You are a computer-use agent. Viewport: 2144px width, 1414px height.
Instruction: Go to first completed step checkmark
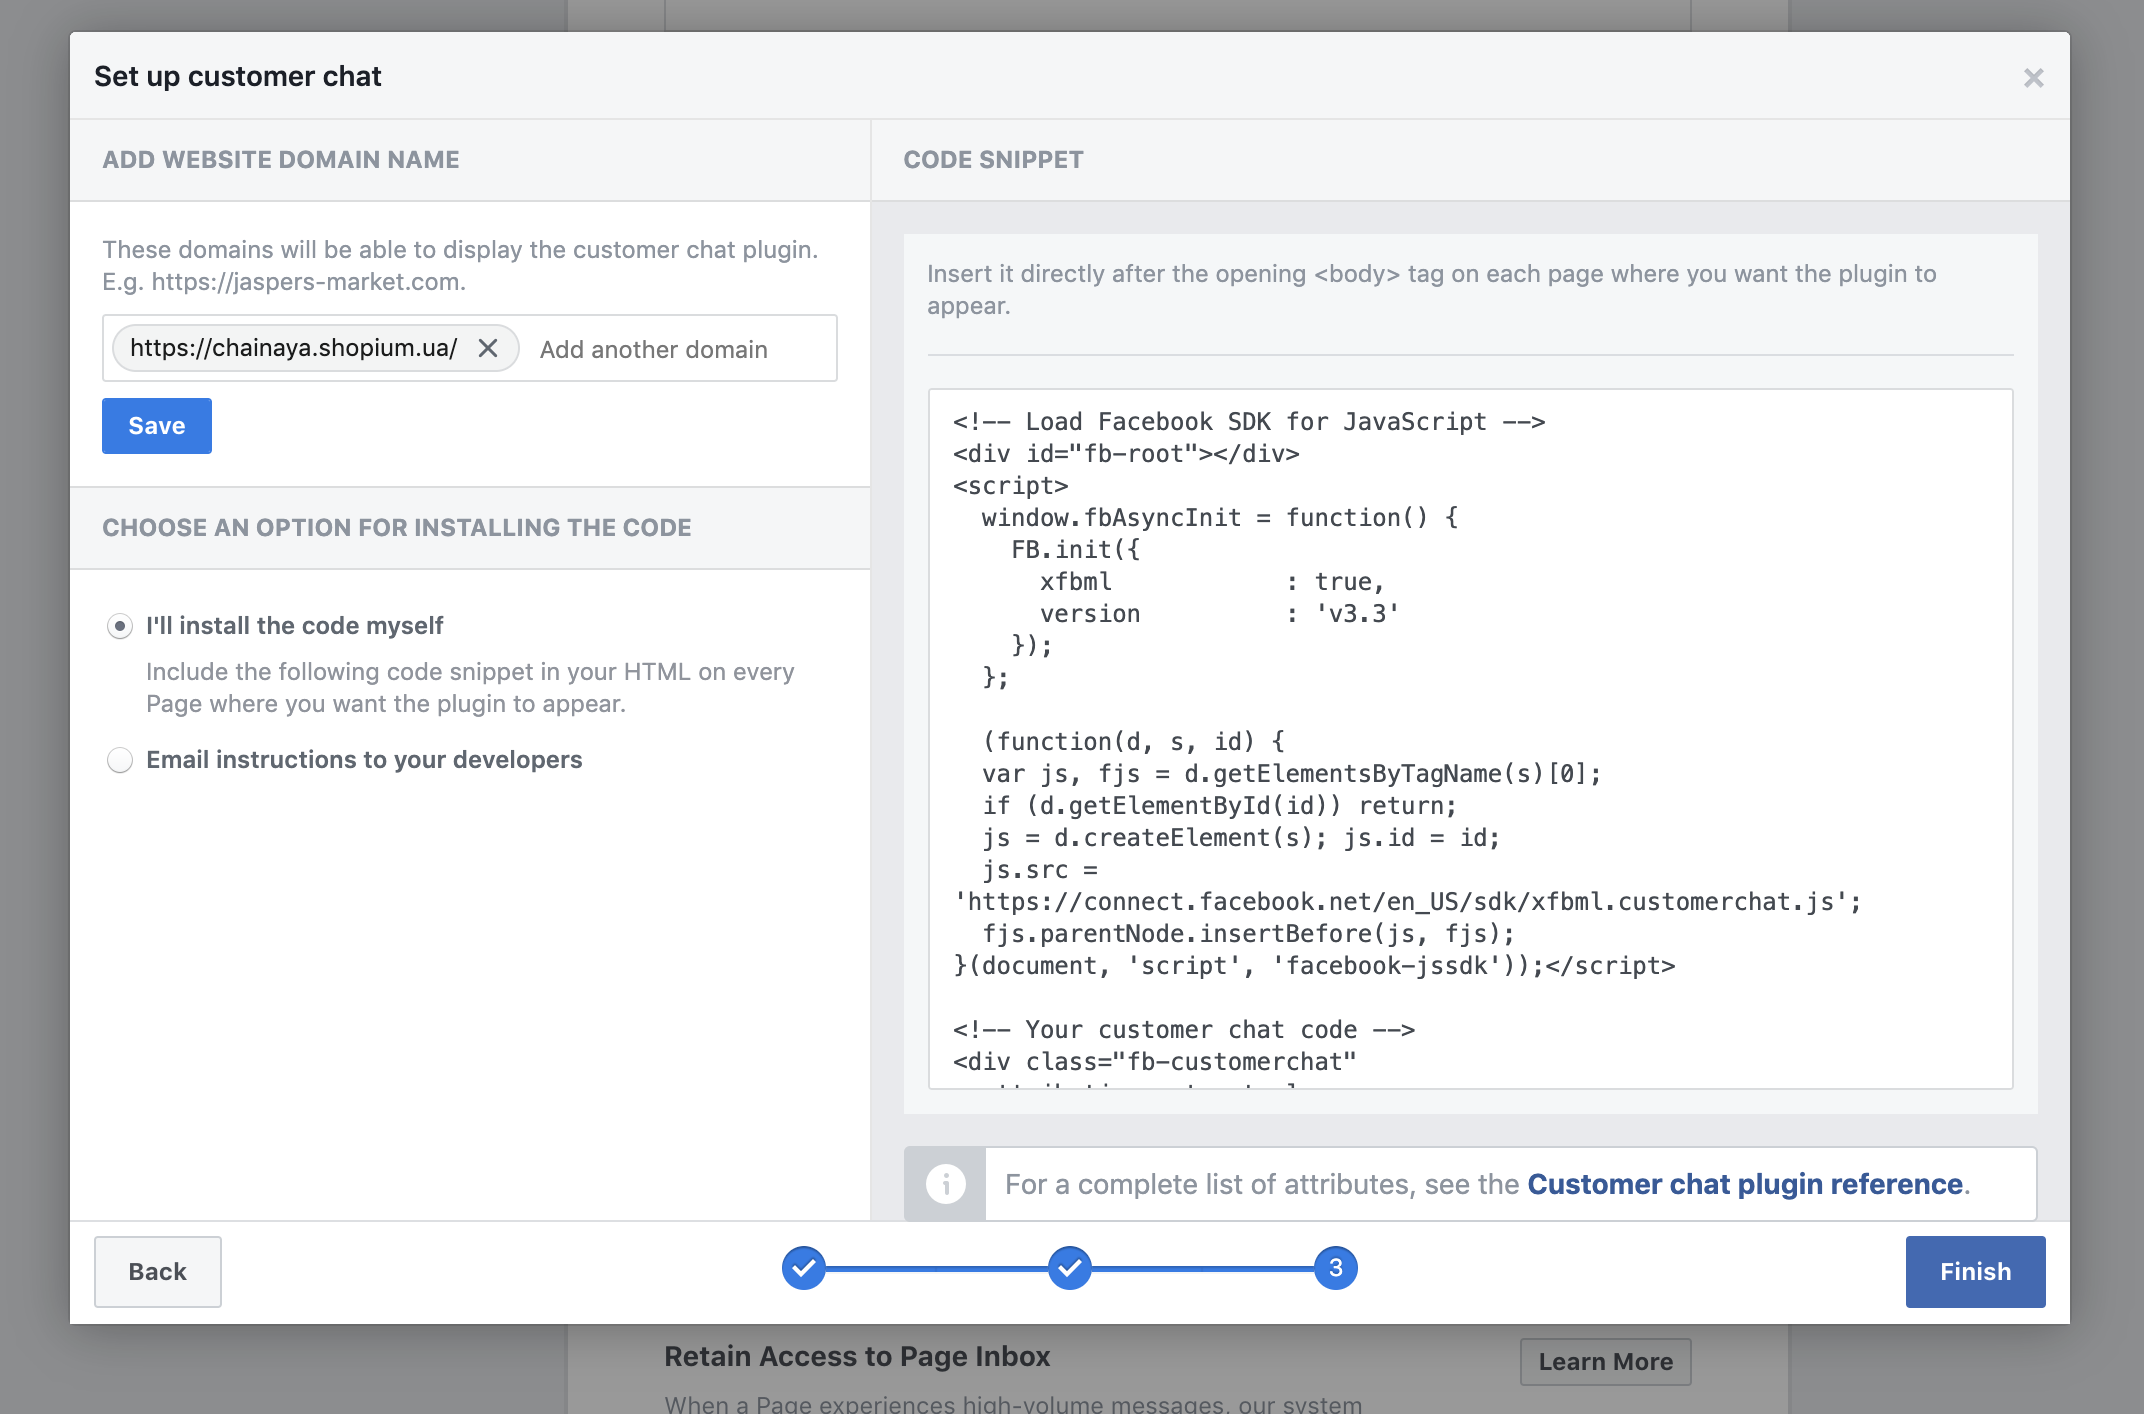pyautogui.click(x=803, y=1268)
